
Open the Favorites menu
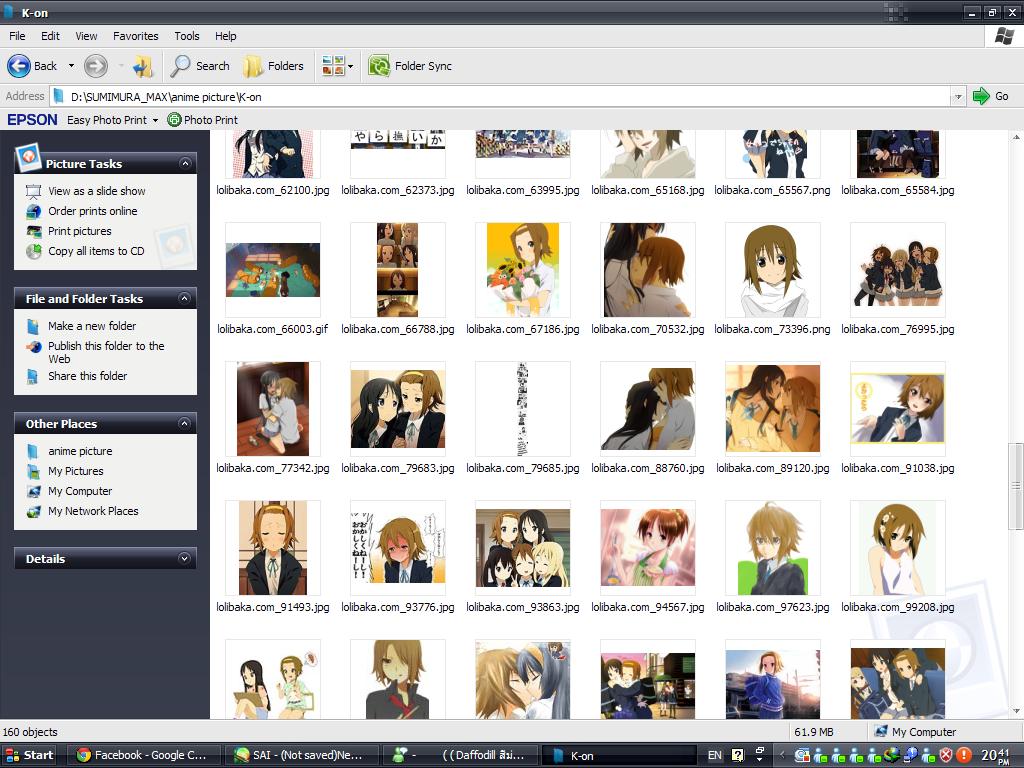136,36
